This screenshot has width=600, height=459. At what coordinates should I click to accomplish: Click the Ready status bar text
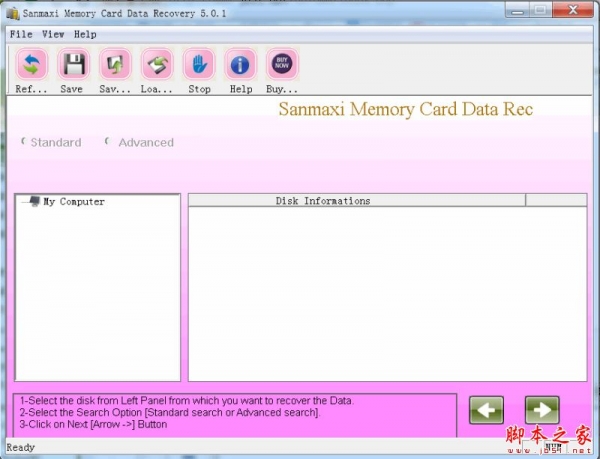click(x=21, y=447)
